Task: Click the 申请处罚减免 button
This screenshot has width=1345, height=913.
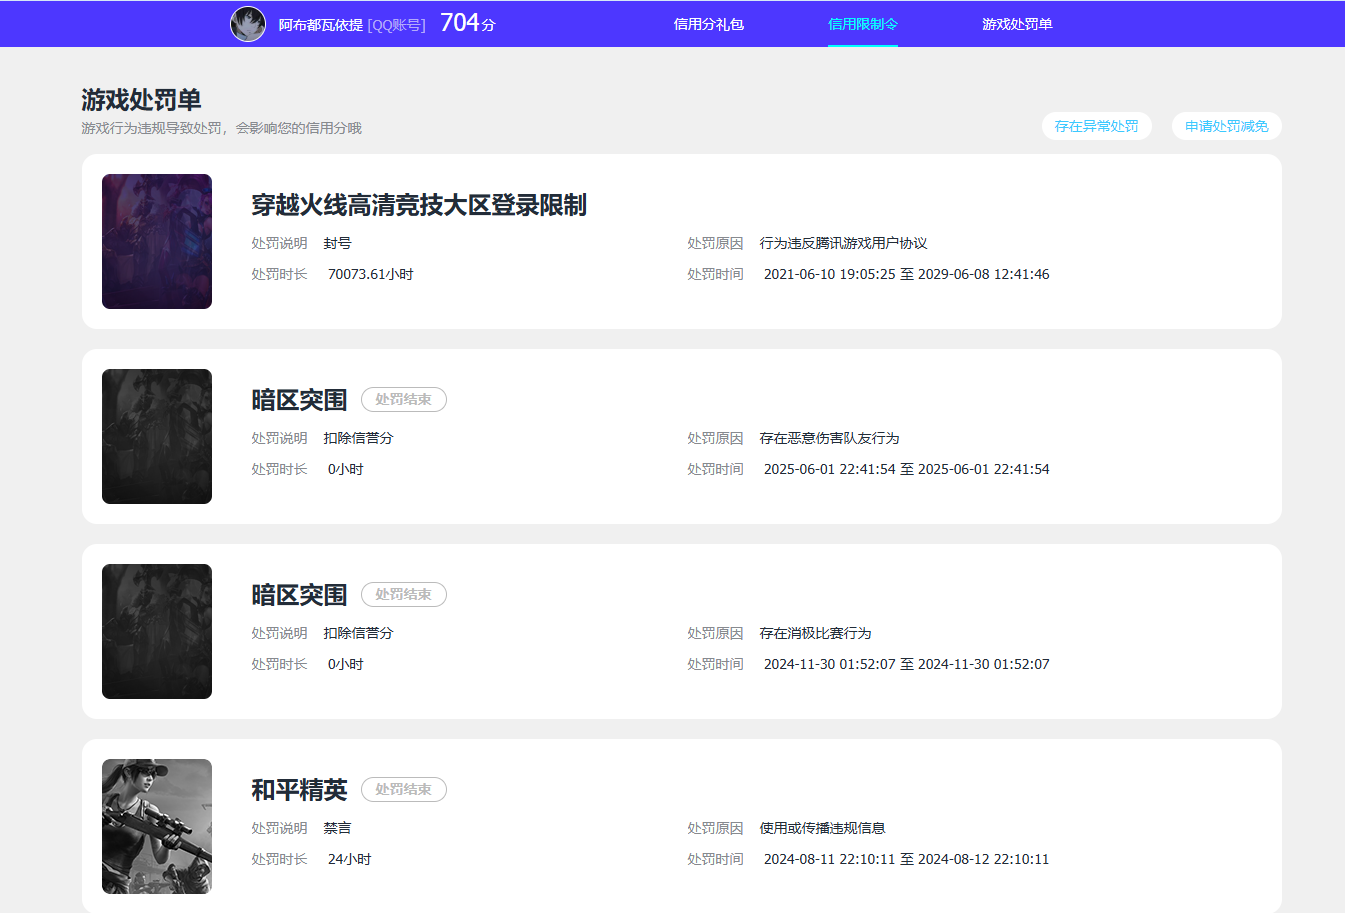Action: coord(1227,126)
